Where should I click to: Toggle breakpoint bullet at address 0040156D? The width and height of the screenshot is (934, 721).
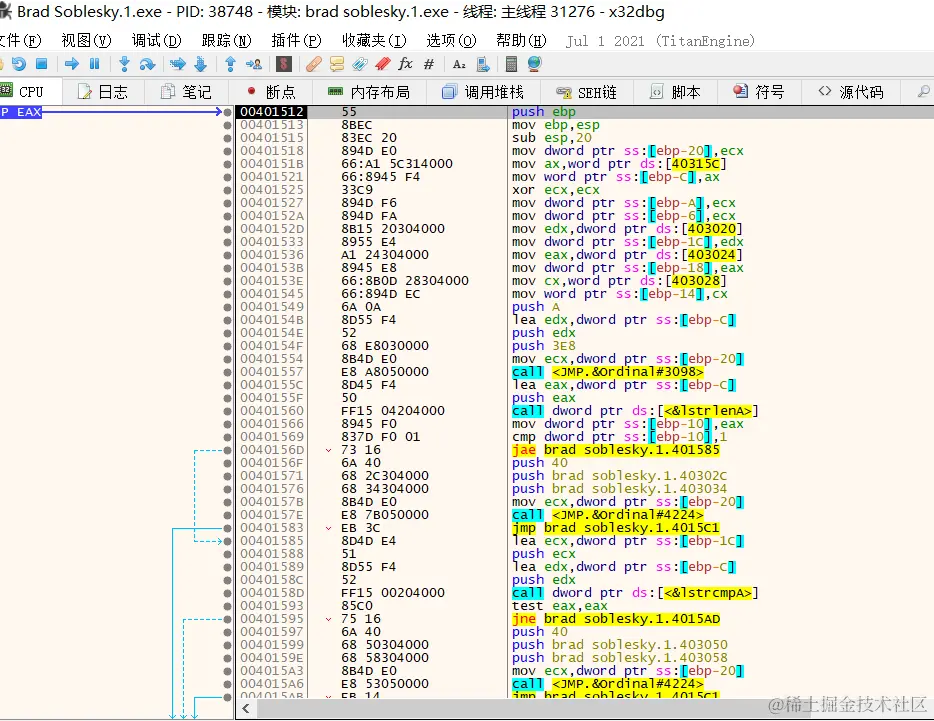pyautogui.click(x=227, y=450)
